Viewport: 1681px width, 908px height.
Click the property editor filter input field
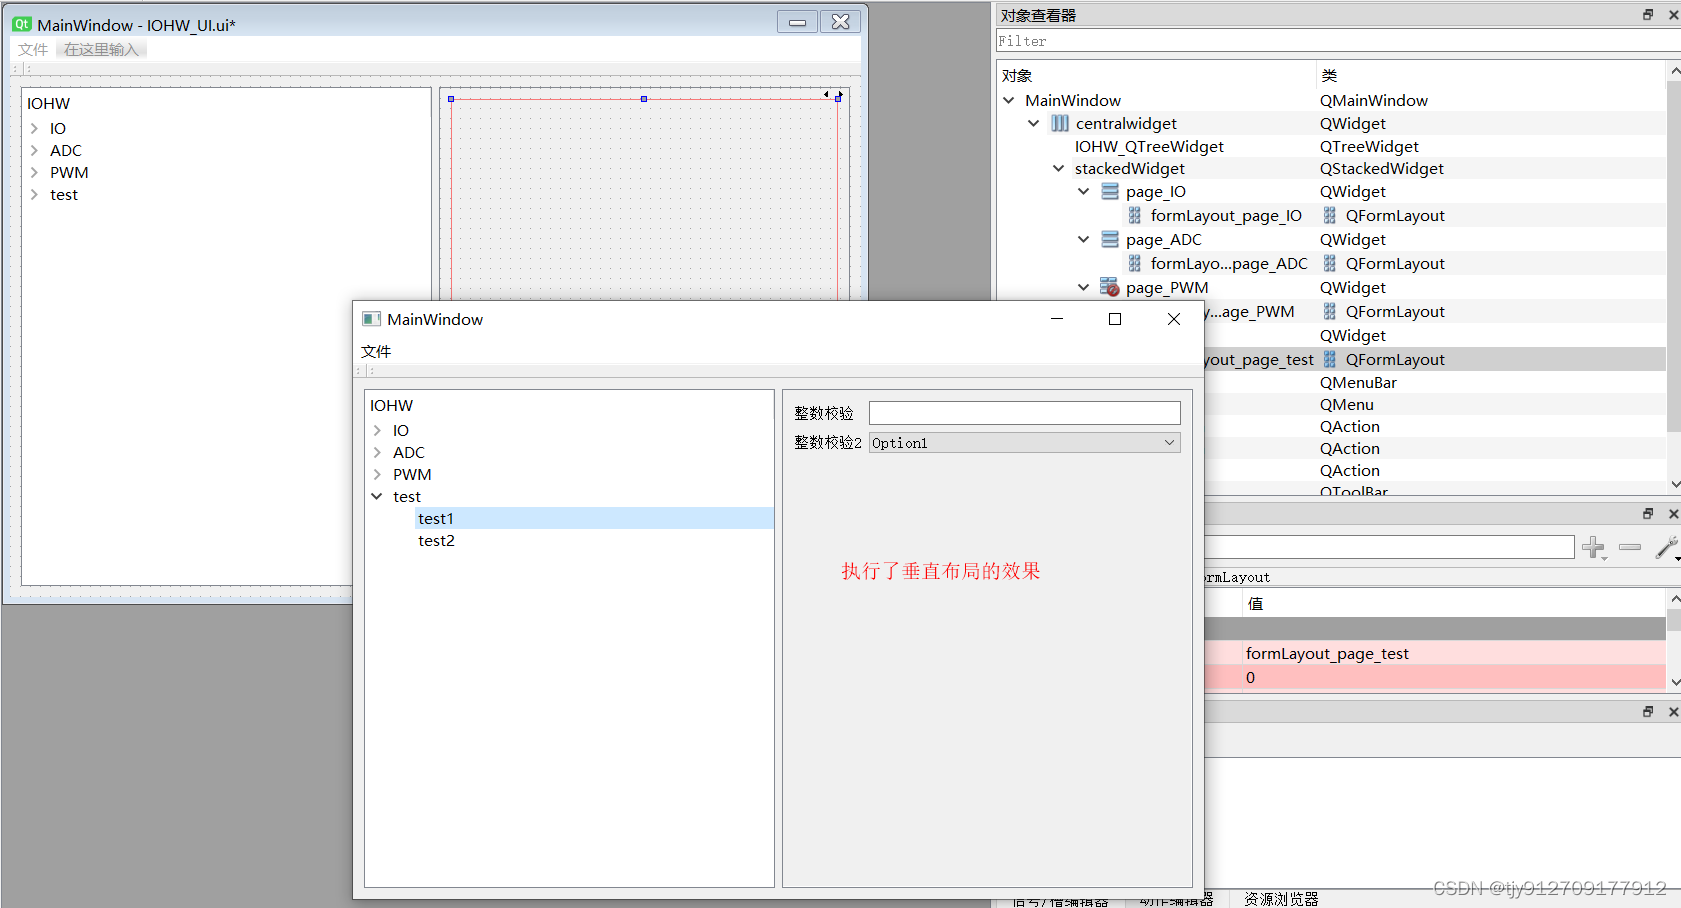pyautogui.click(x=1389, y=547)
